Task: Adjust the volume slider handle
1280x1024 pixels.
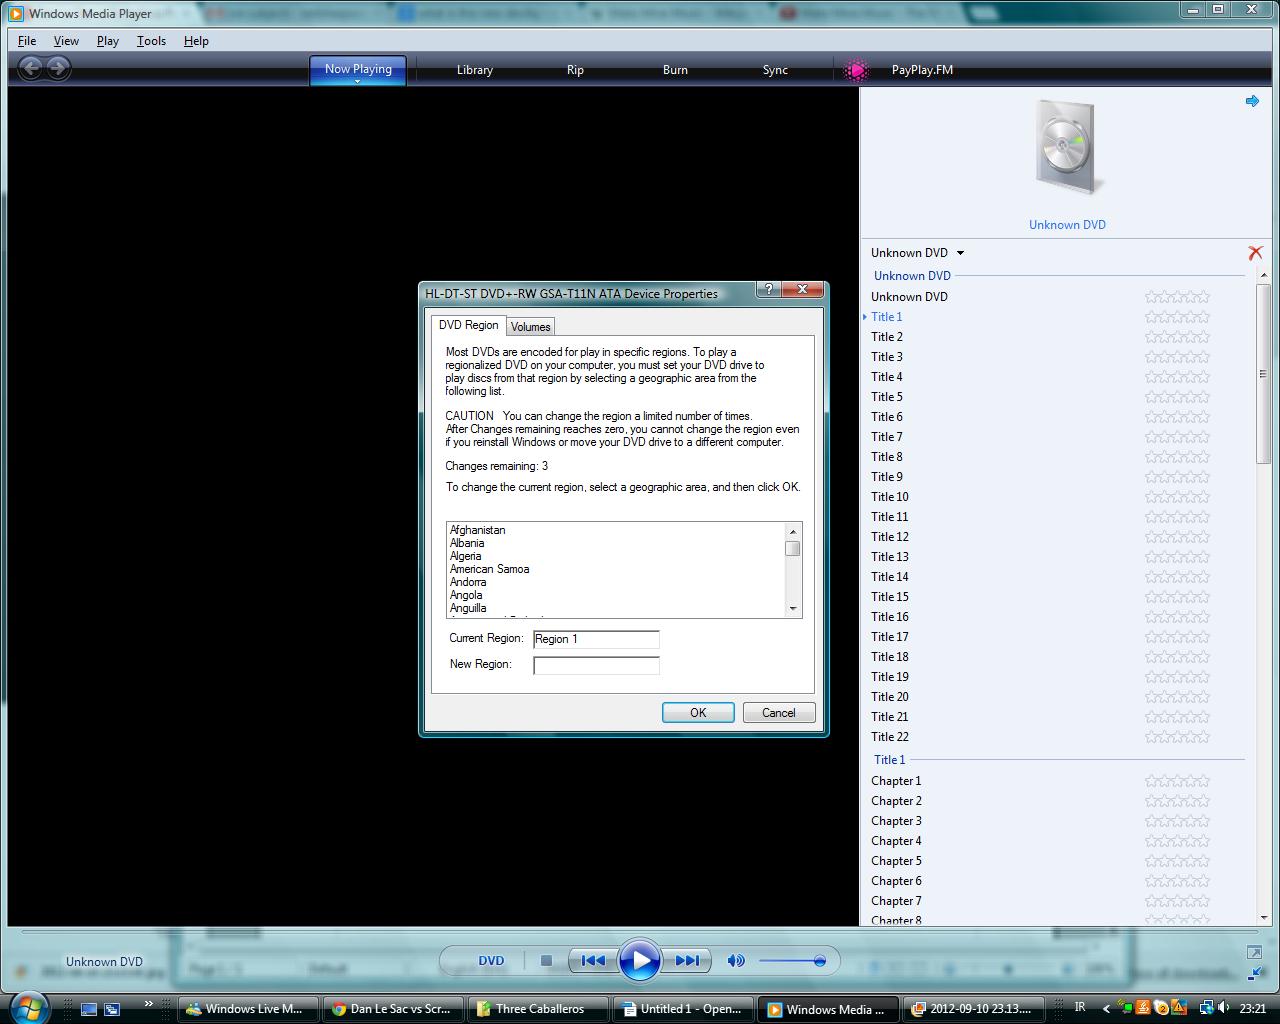Action: coord(819,961)
